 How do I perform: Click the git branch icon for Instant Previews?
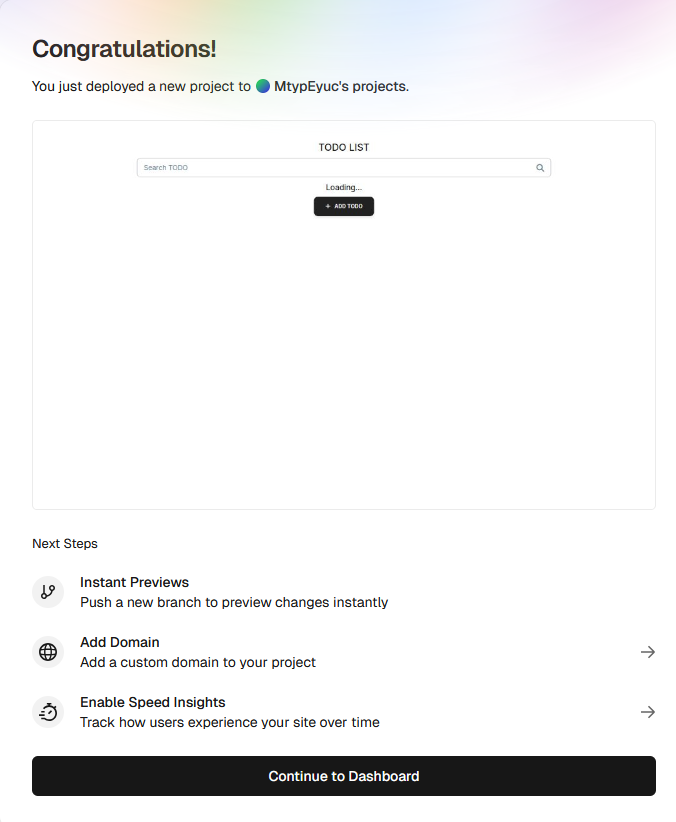click(48, 592)
